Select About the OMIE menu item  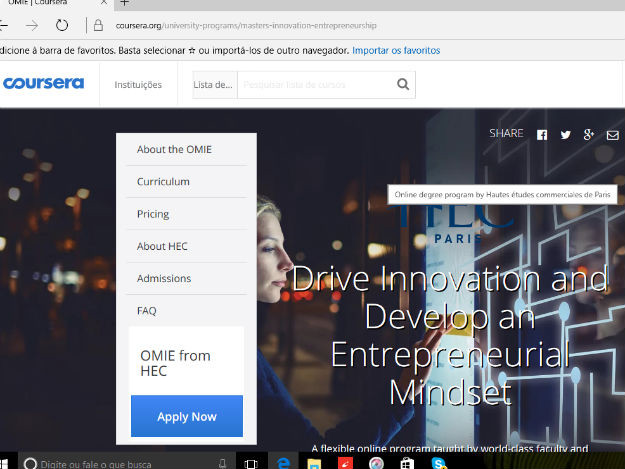click(174, 149)
